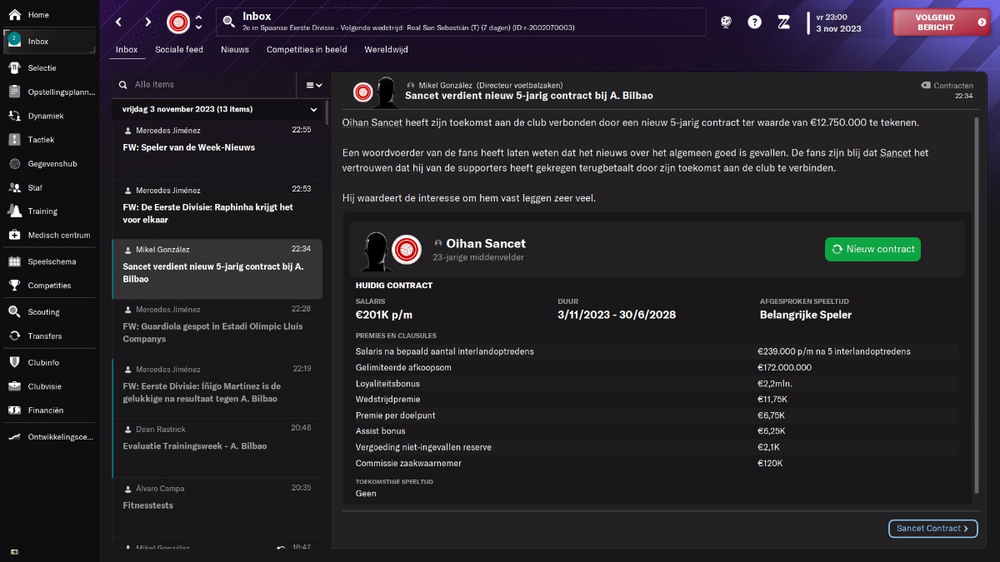
Task: Click the Oihan Sancet name link in message
Action: click(364, 123)
